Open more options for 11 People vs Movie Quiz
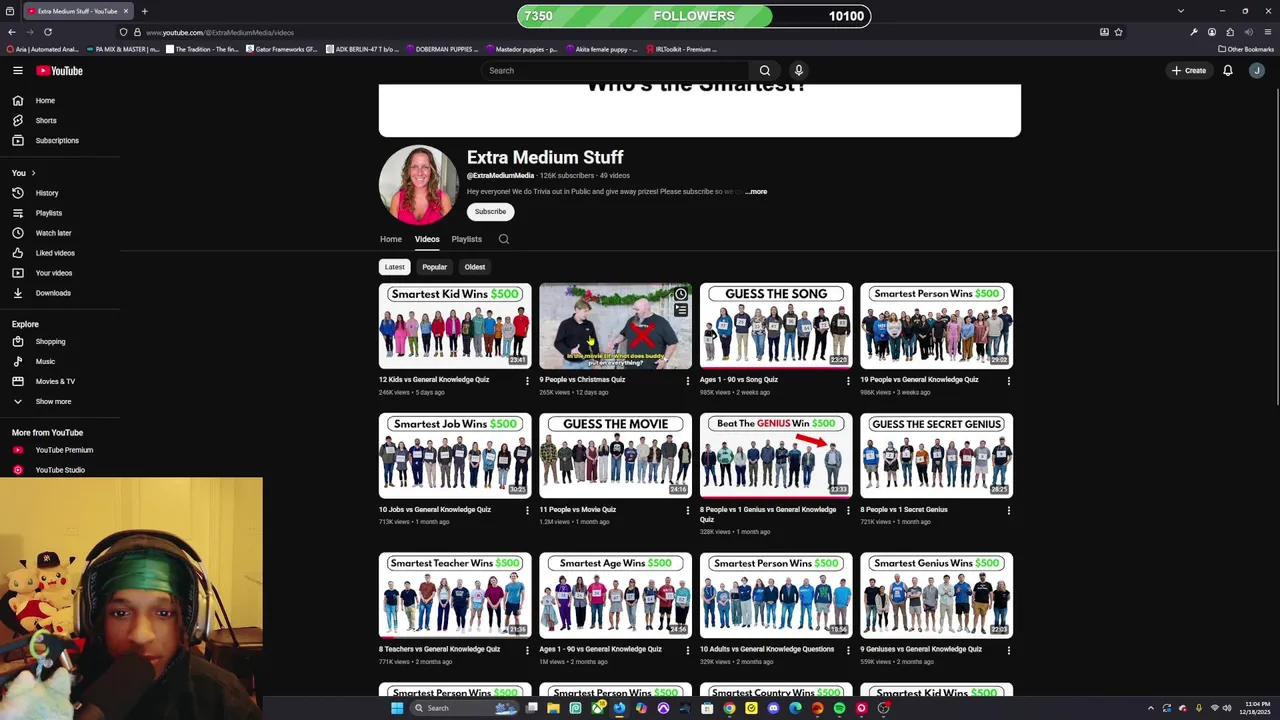The image size is (1280, 720). coord(687,510)
